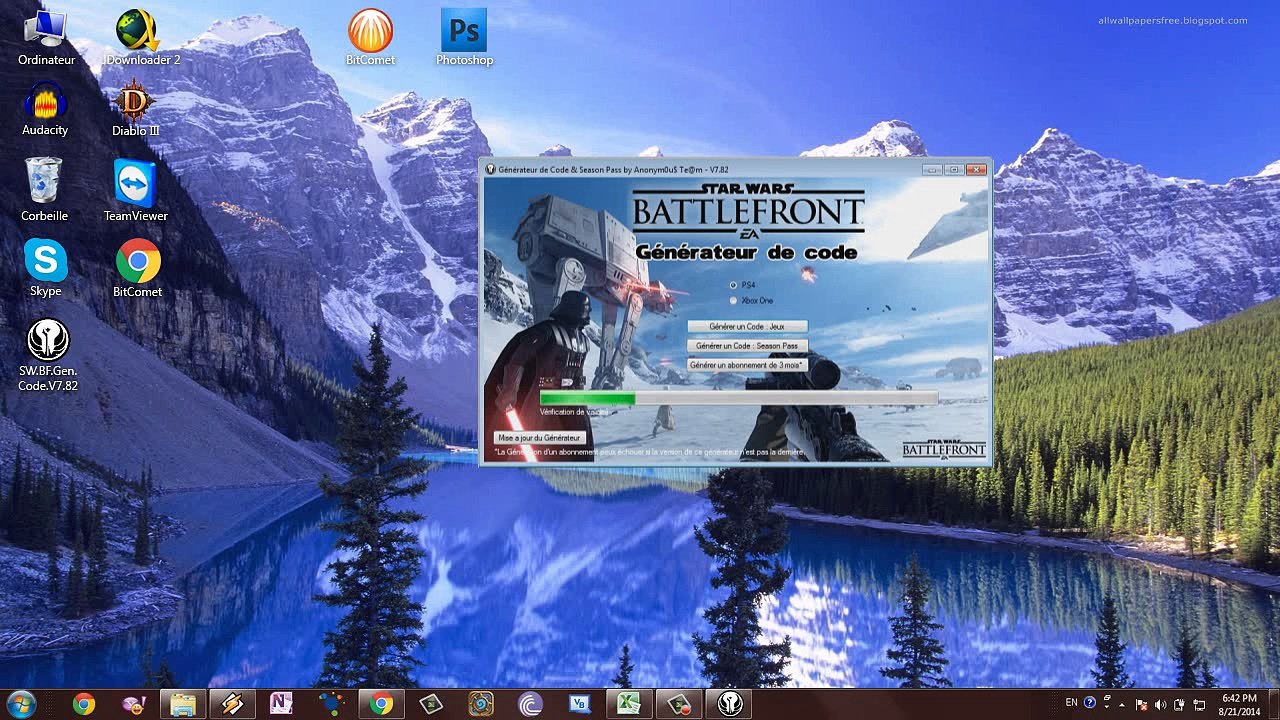Show hidden system tray icons
This screenshot has width=1280, height=720.
[1122, 704]
